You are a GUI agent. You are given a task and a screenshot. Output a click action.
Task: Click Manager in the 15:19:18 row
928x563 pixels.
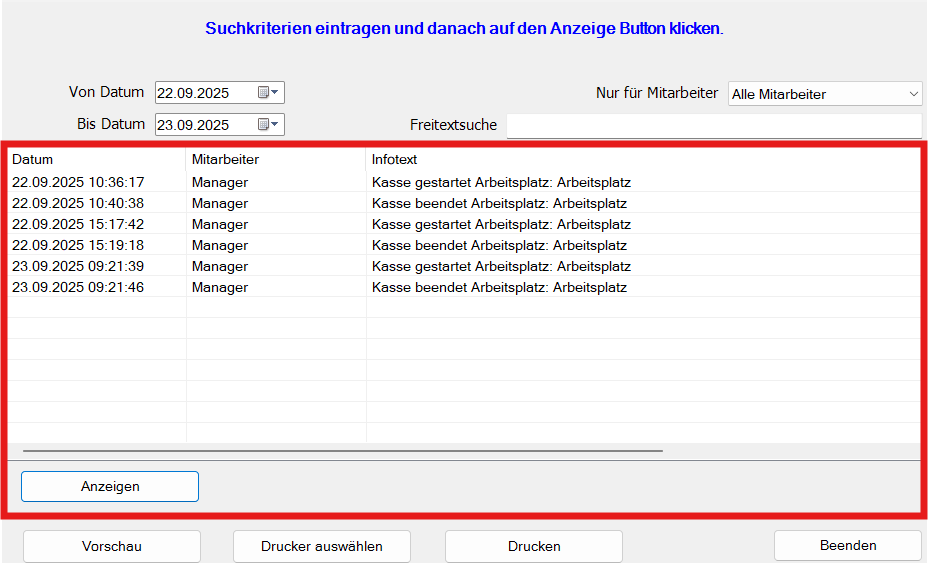pyautogui.click(x=220, y=245)
